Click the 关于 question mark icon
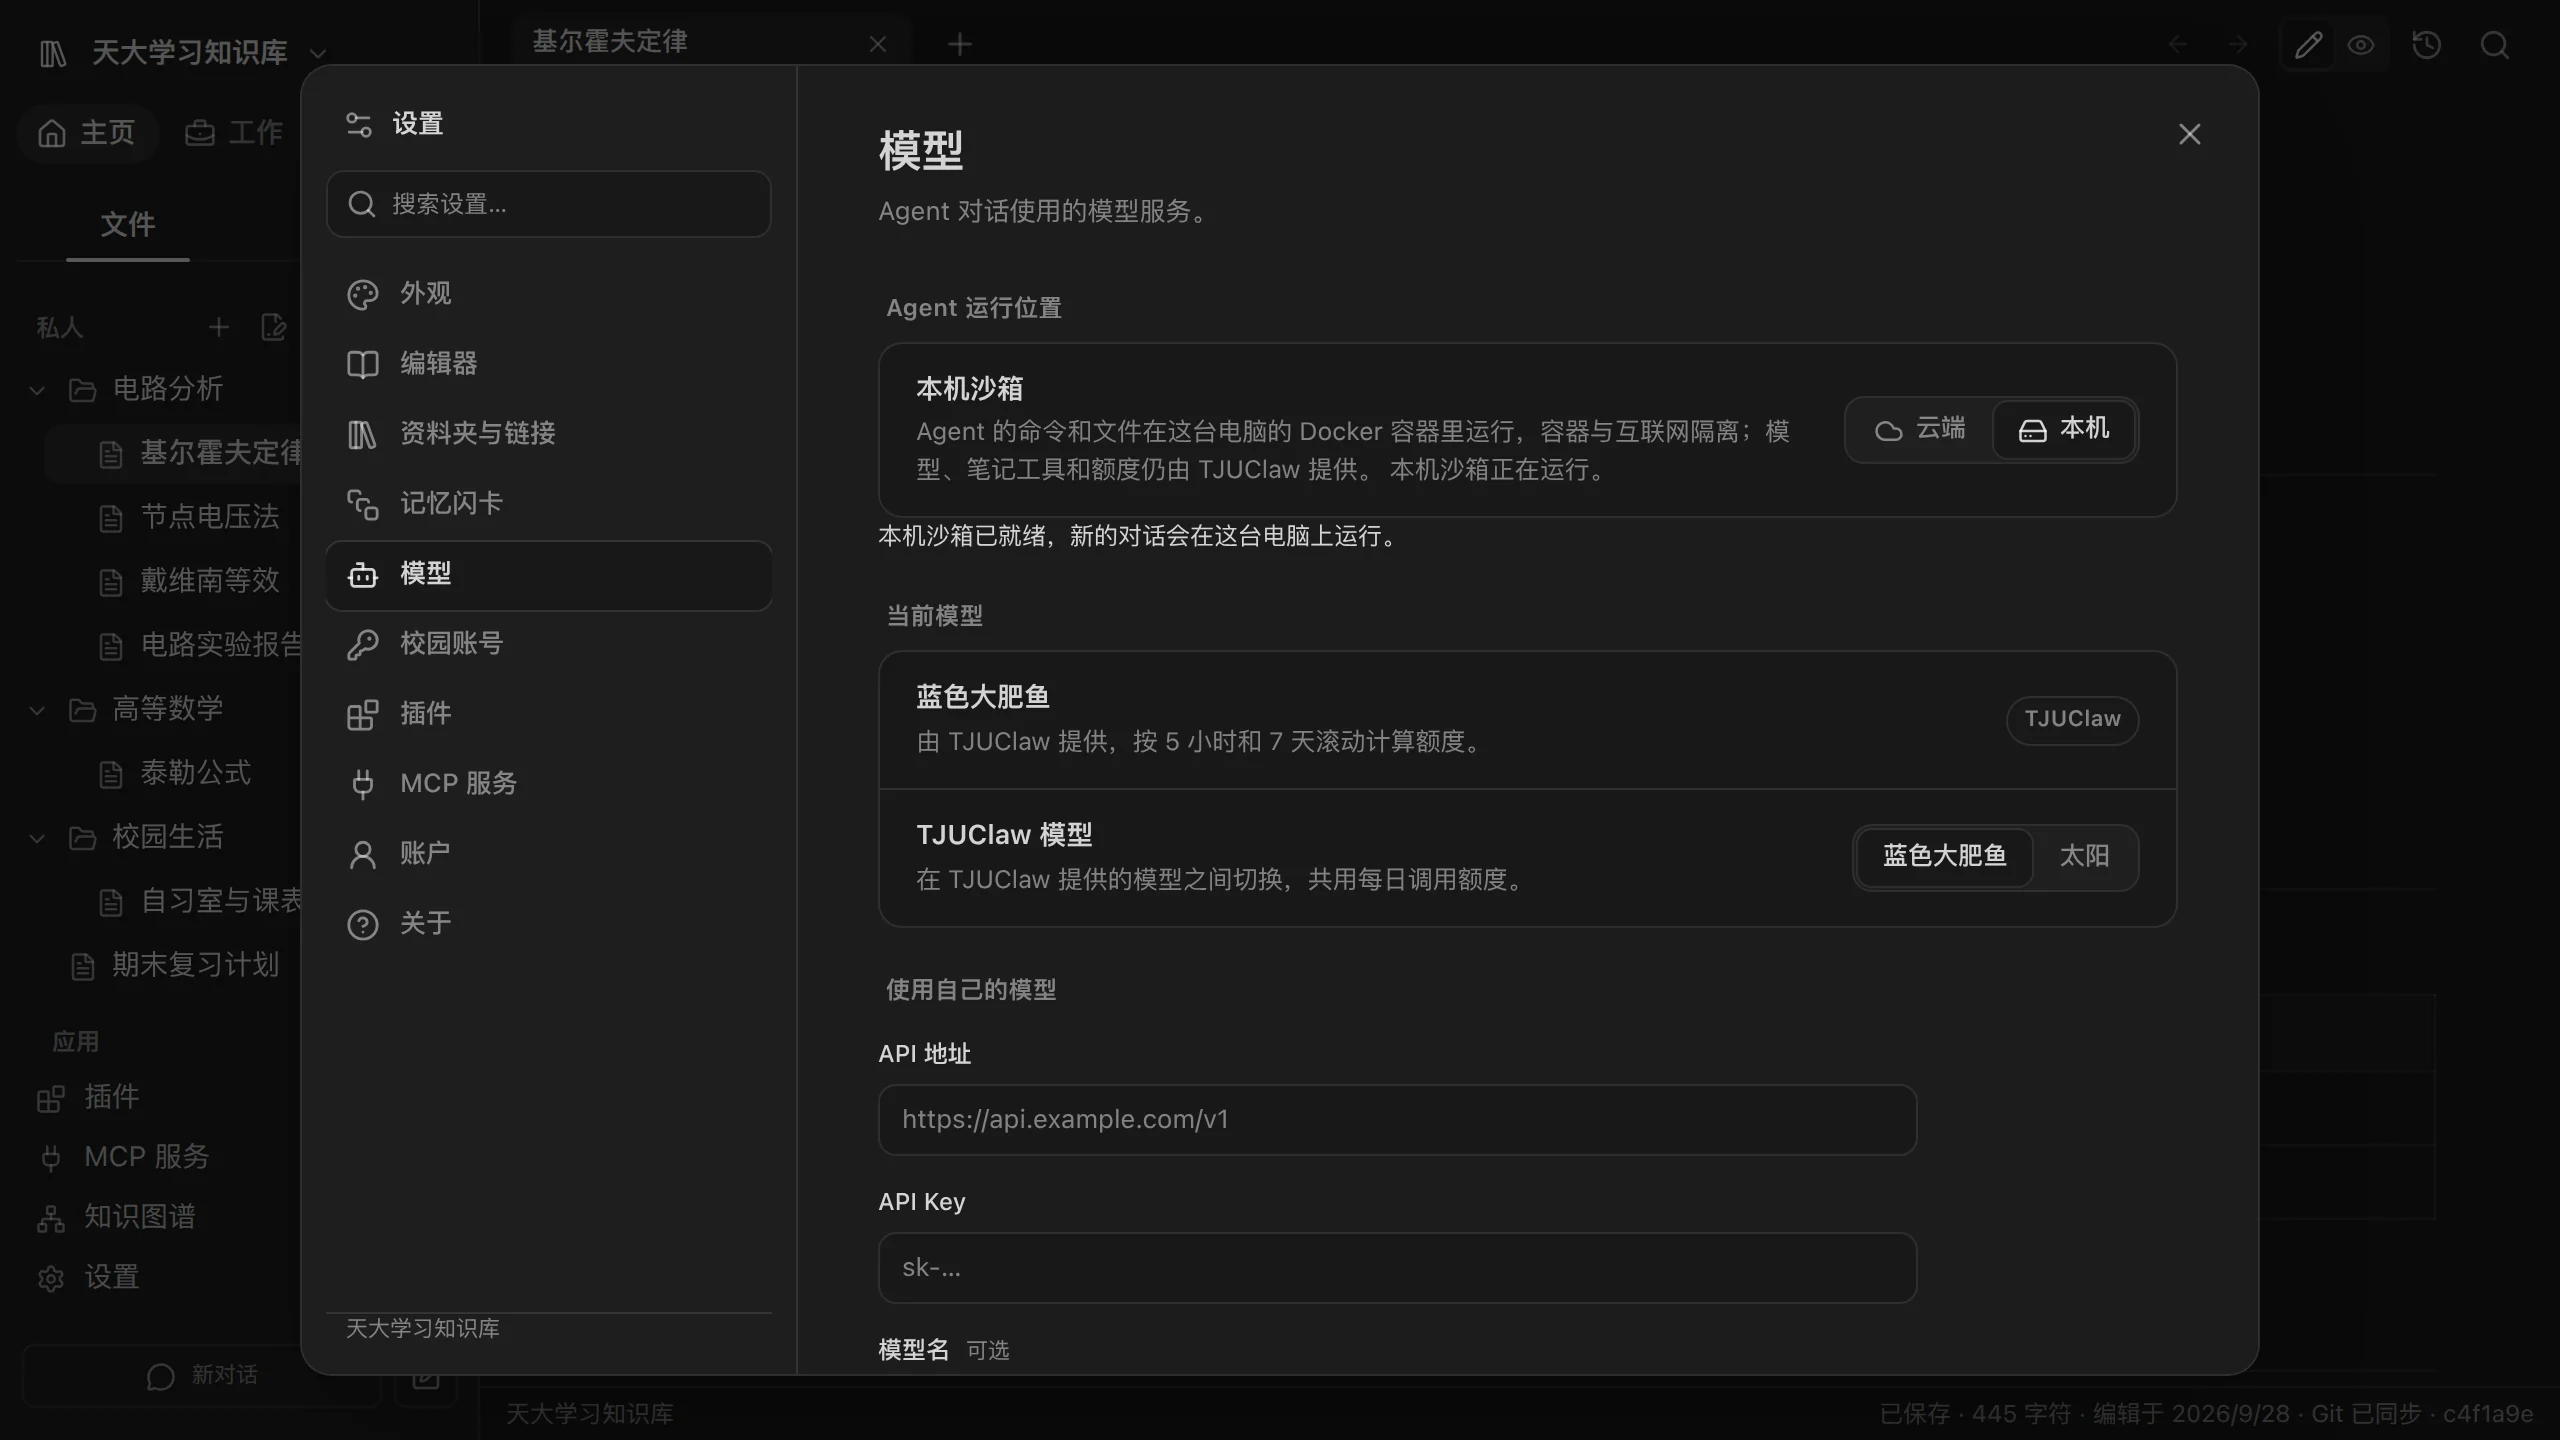This screenshot has width=2560, height=1440. 362,925
